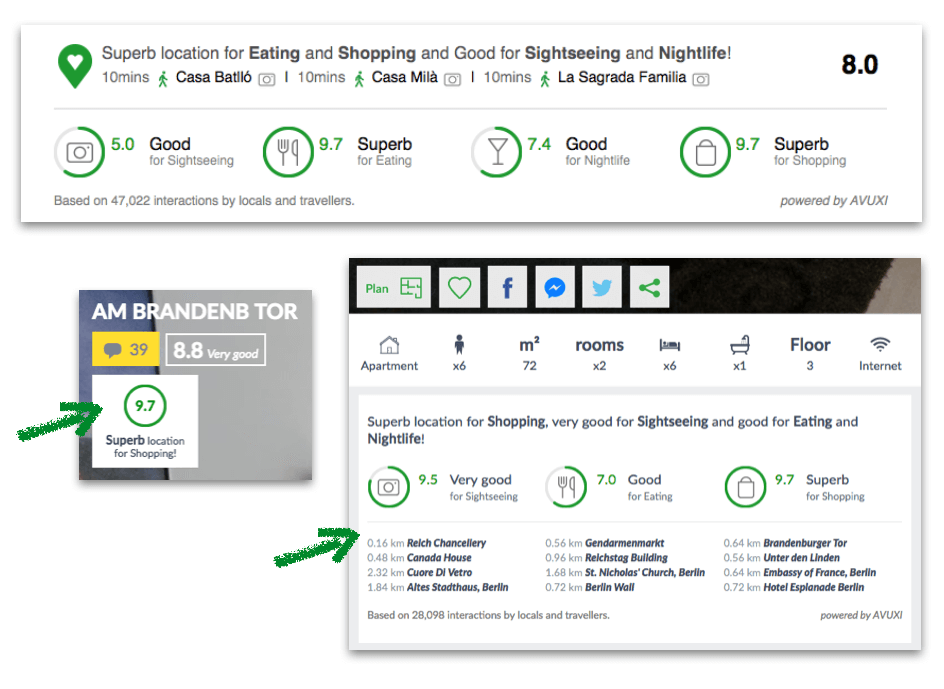Screen dimensions: 944x689
Task: Open the Reich Chancellery landmark link
Action: (x=446, y=543)
